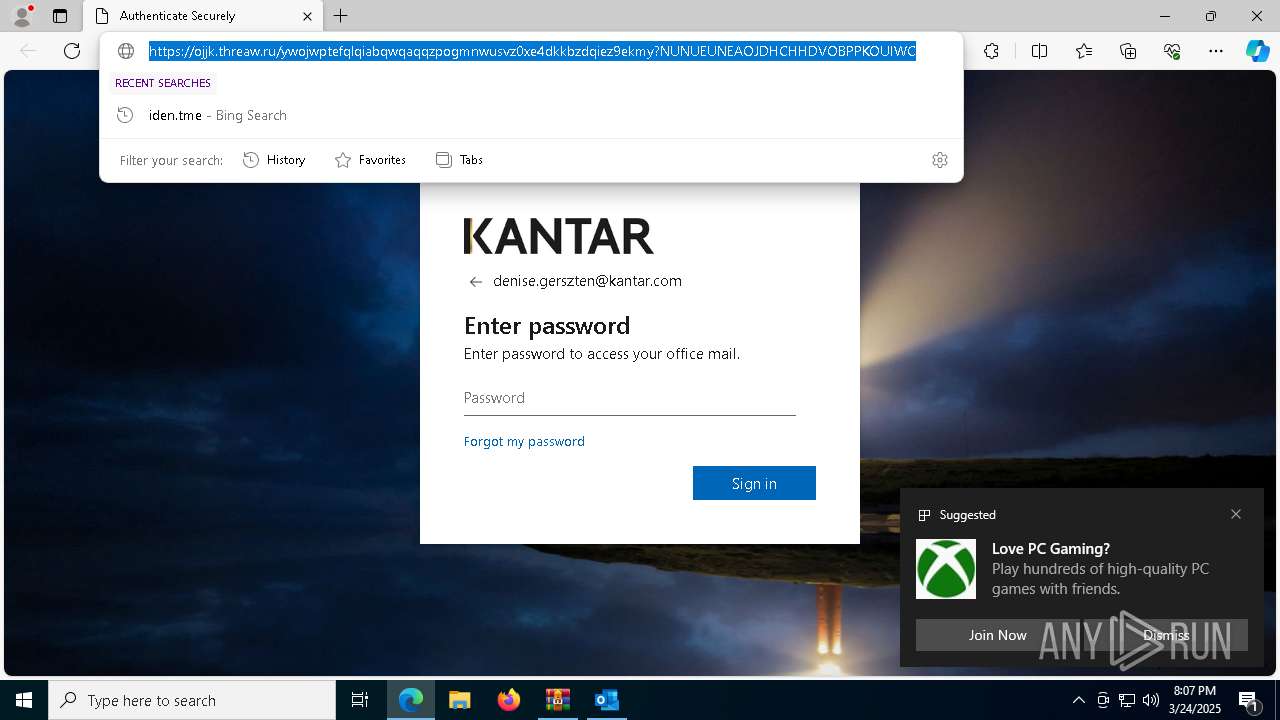Open the Favorites star icon
The image size is (1280, 720).
click(x=1084, y=51)
